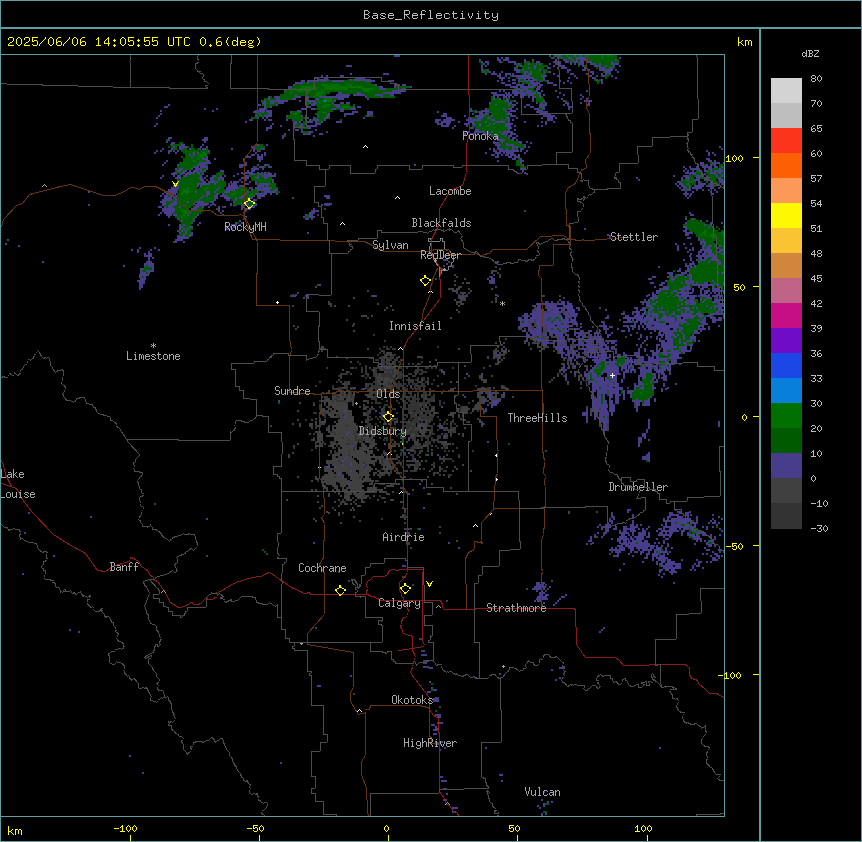Viewport: 862px width, 842px height.
Task: Pick the dark green 10-20 dBZ legend swatch
Action: tap(786, 441)
